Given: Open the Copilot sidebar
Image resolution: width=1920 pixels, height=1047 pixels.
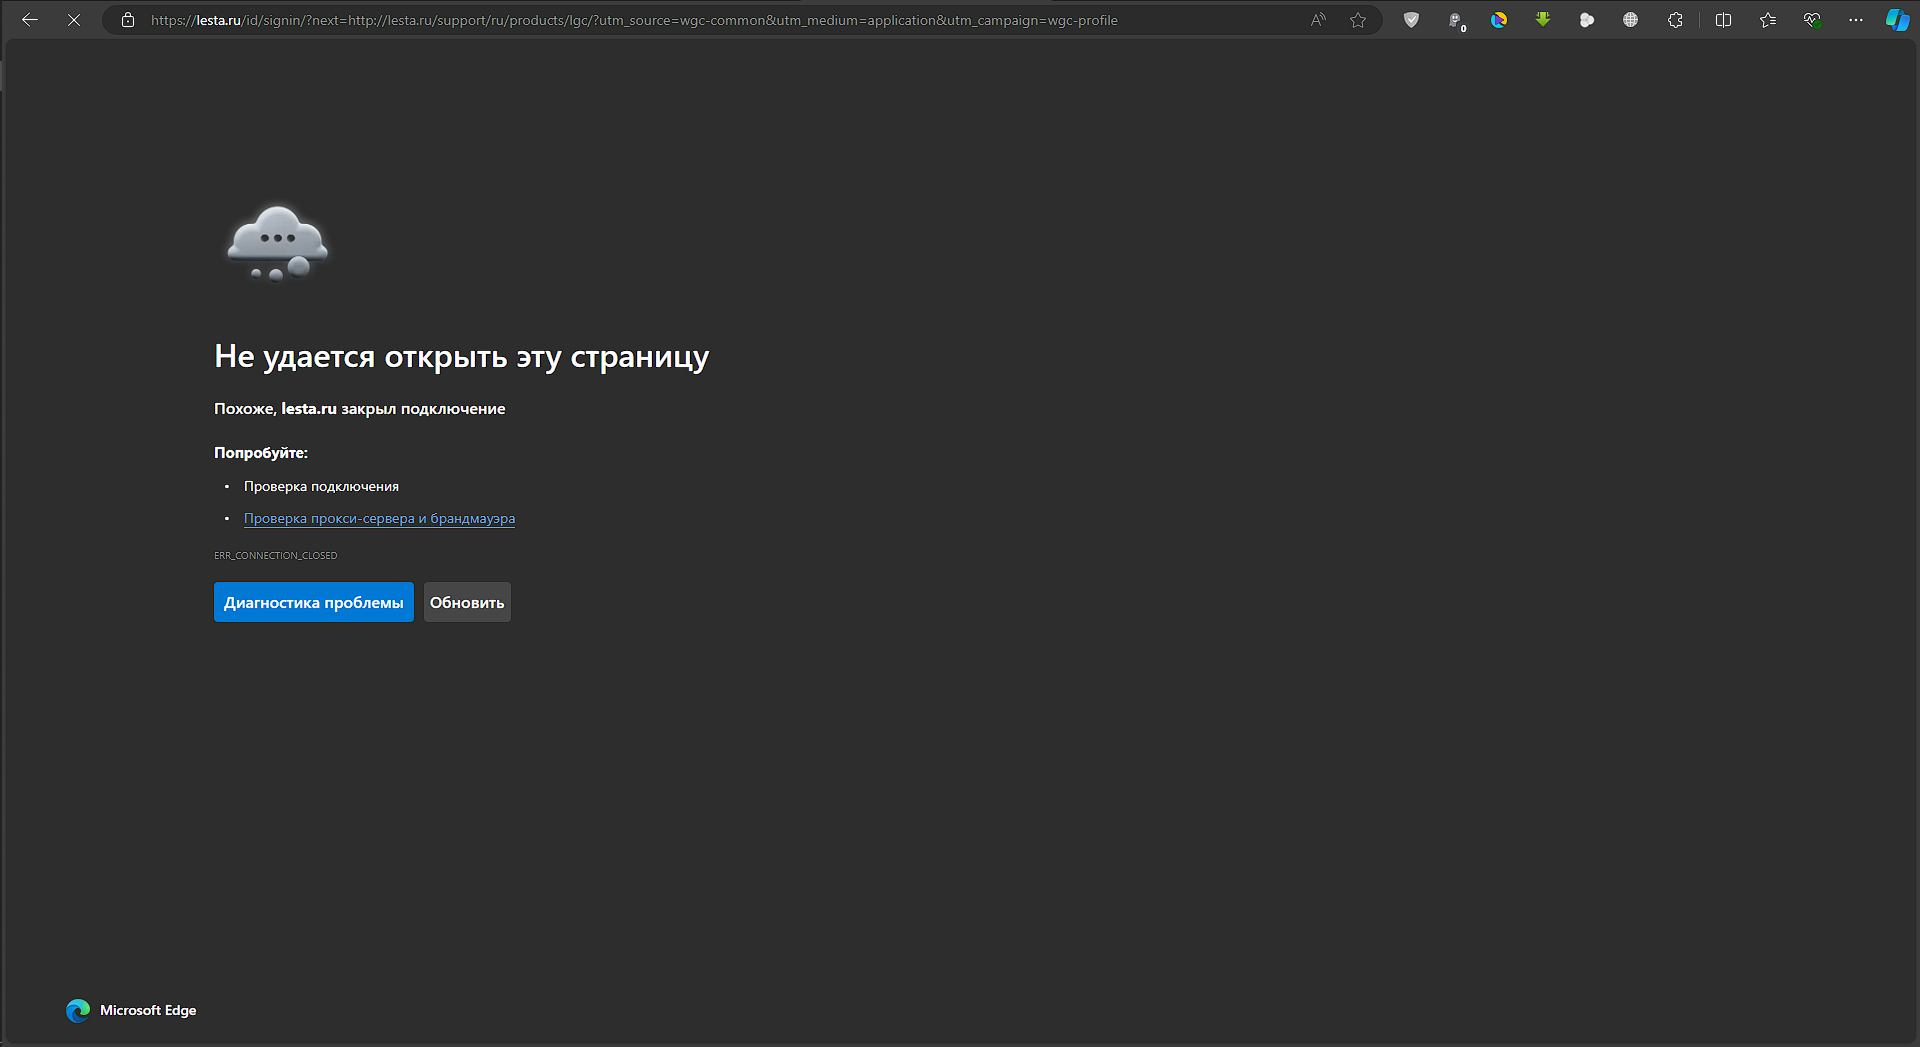Looking at the screenshot, I should click(x=1897, y=20).
